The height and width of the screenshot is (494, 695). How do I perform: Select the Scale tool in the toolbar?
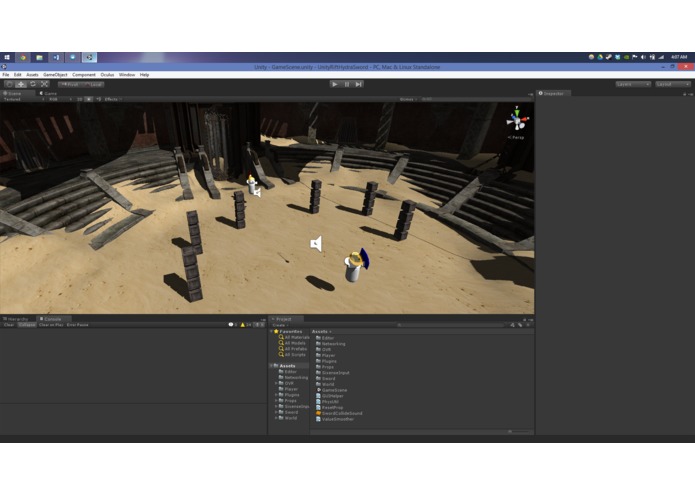tap(44, 84)
